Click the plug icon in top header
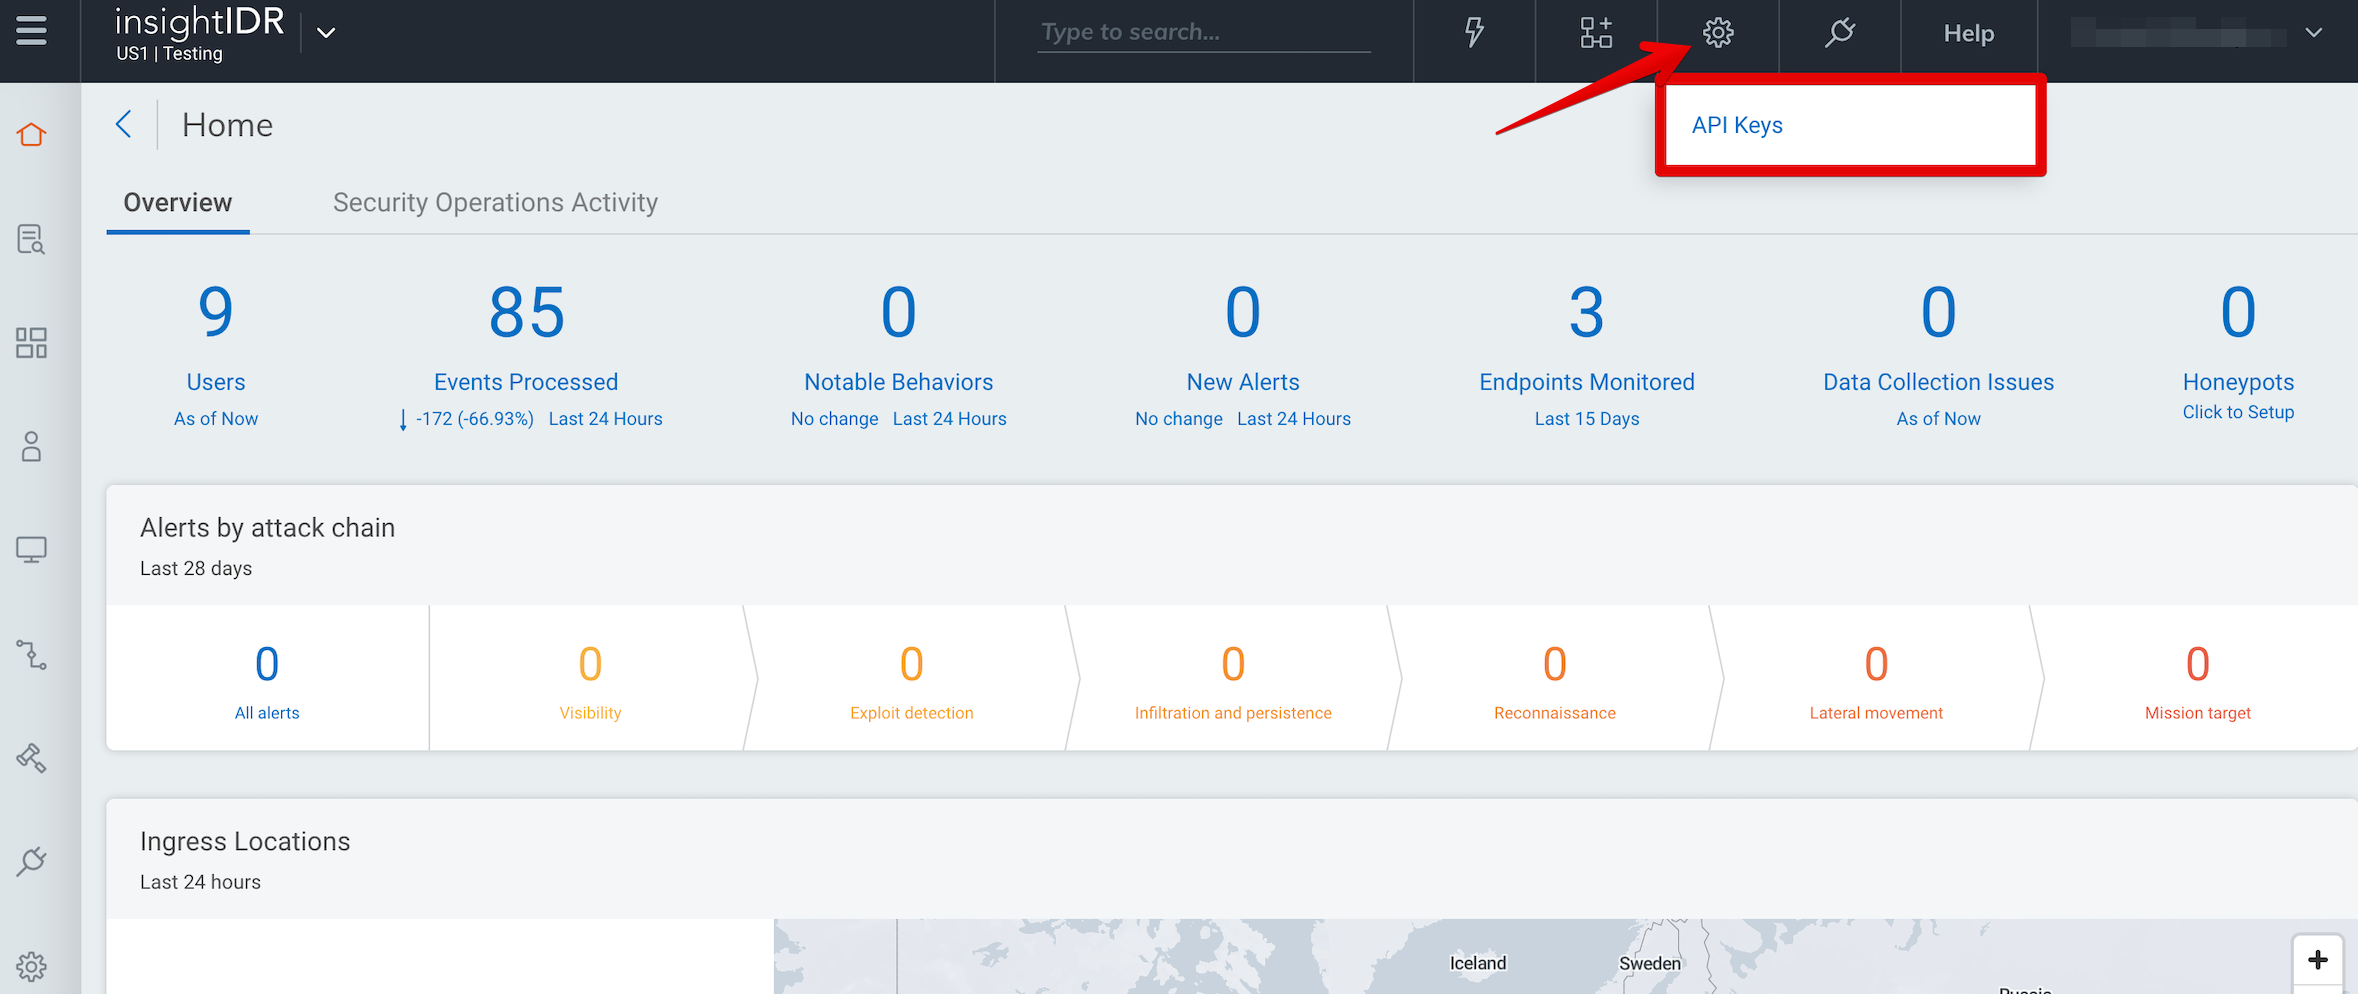 [x=1839, y=33]
